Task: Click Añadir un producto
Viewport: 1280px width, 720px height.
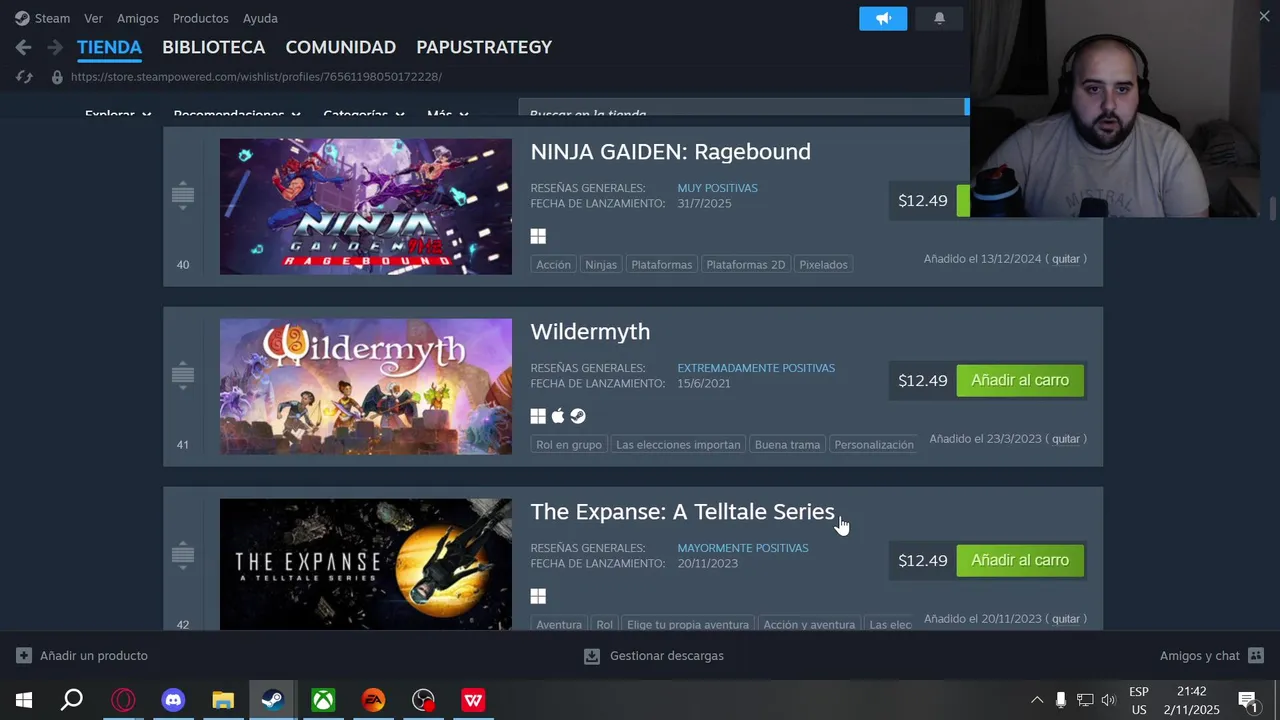Action: click(82, 656)
